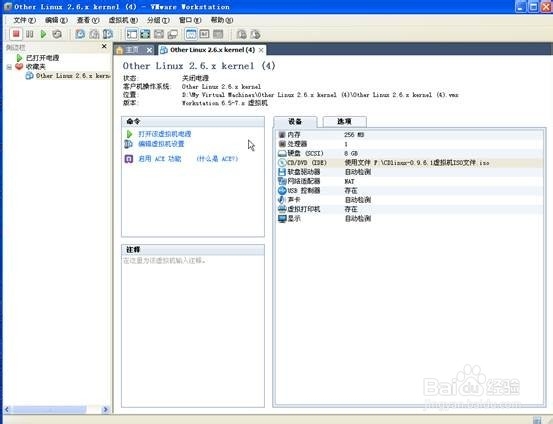Select the 软盘驱动器 floppy device row
553x424 pixels.
coord(409,172)
